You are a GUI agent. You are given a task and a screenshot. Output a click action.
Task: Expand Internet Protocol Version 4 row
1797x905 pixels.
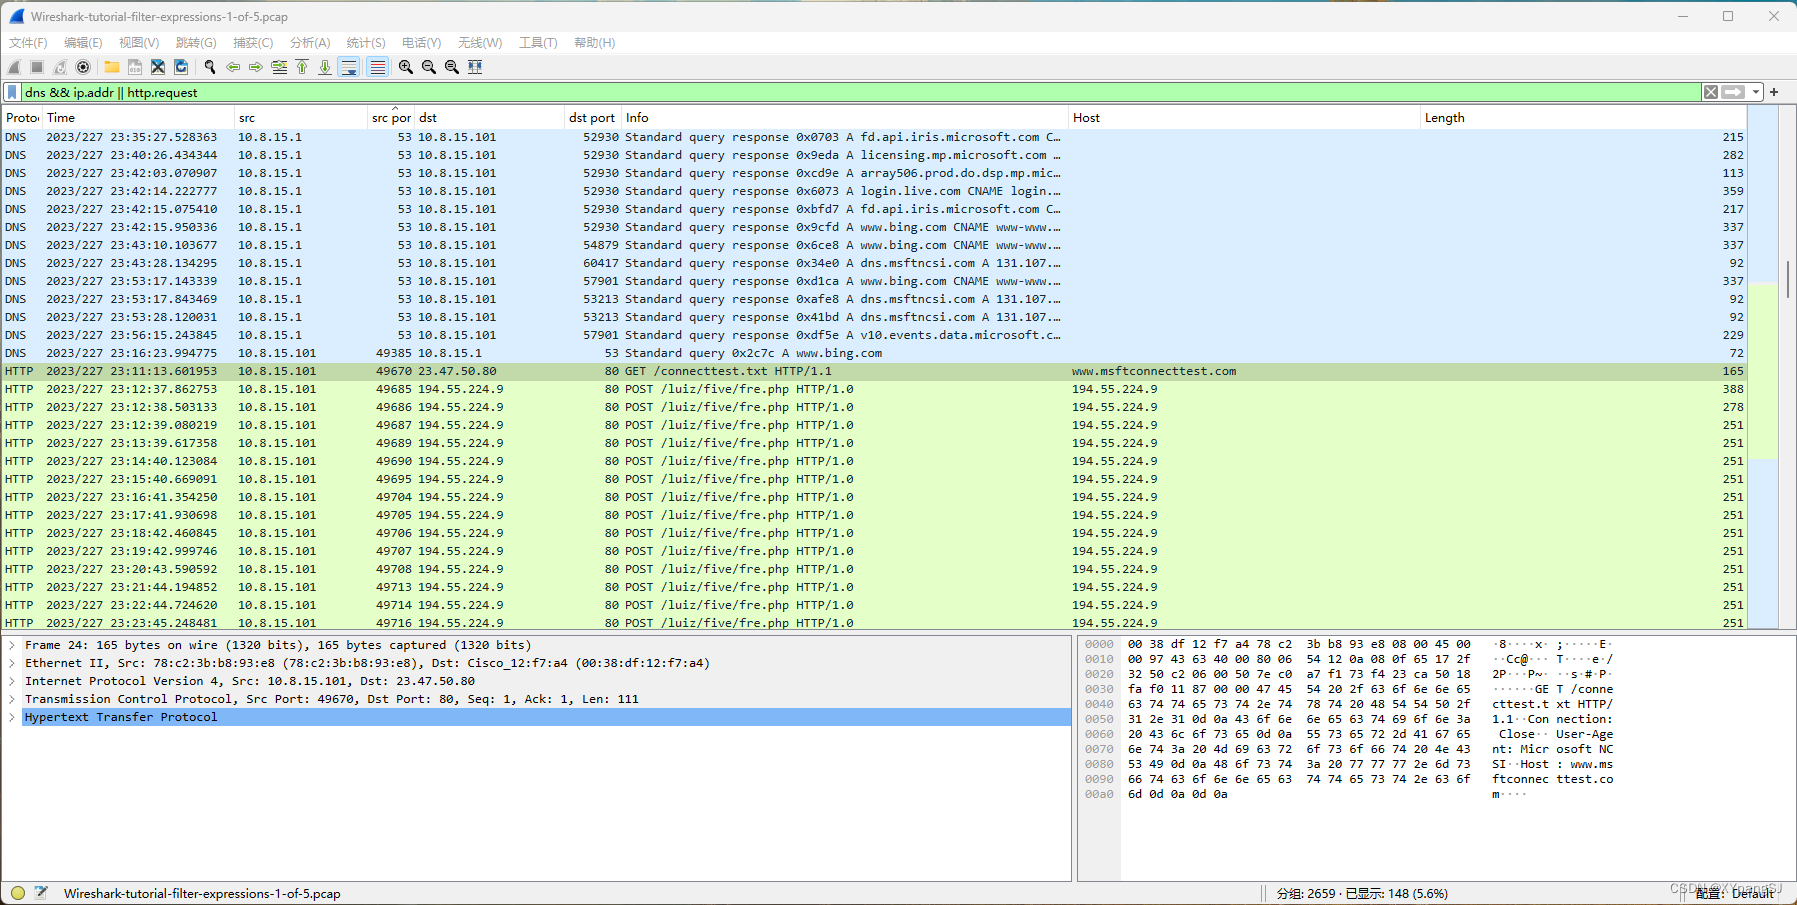[x=12, y=681]
